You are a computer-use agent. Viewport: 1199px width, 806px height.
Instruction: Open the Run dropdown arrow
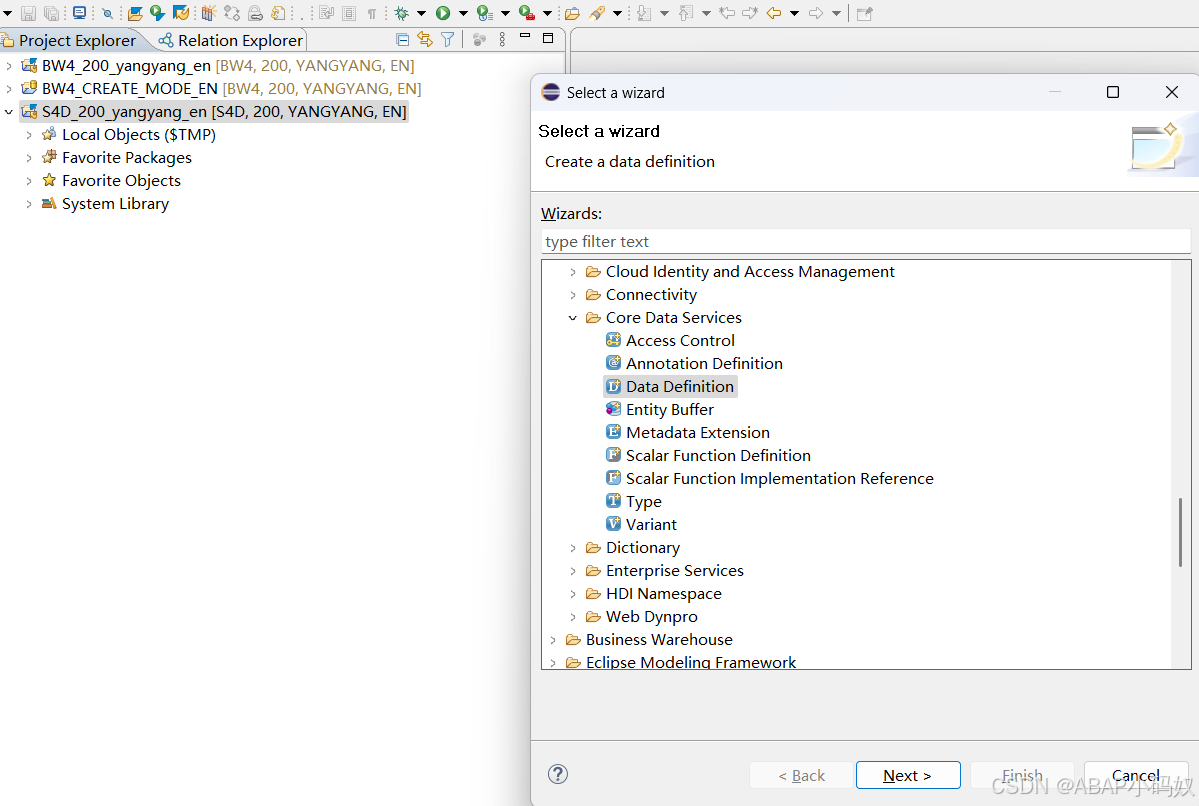pos(463,13)
